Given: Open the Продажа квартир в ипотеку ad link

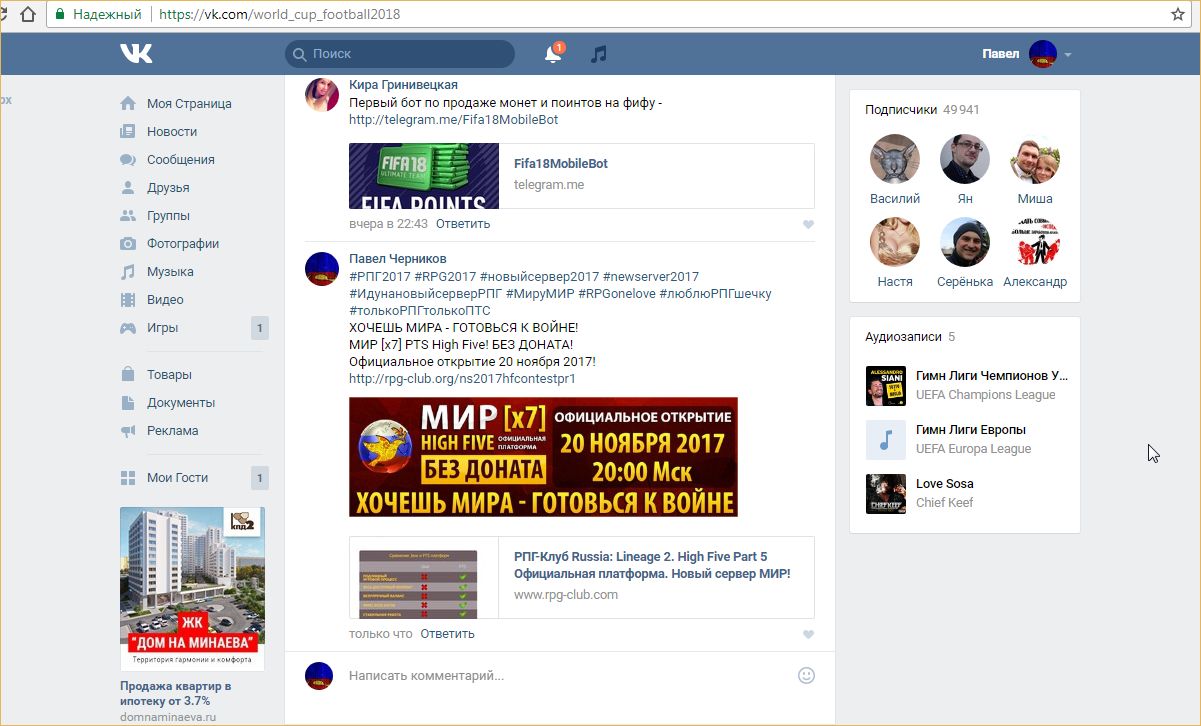Looking at the screenshot, I should click(176, 694).
